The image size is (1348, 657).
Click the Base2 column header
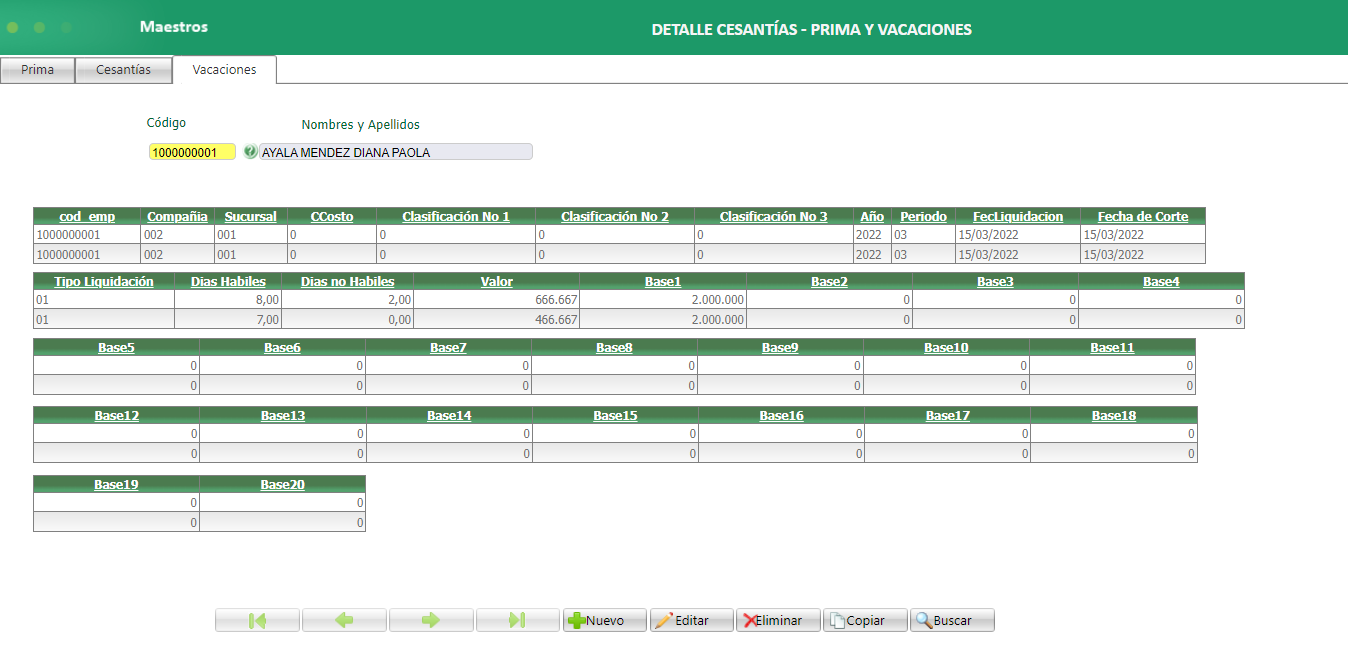pyautogui.click(x=829, y=281)
